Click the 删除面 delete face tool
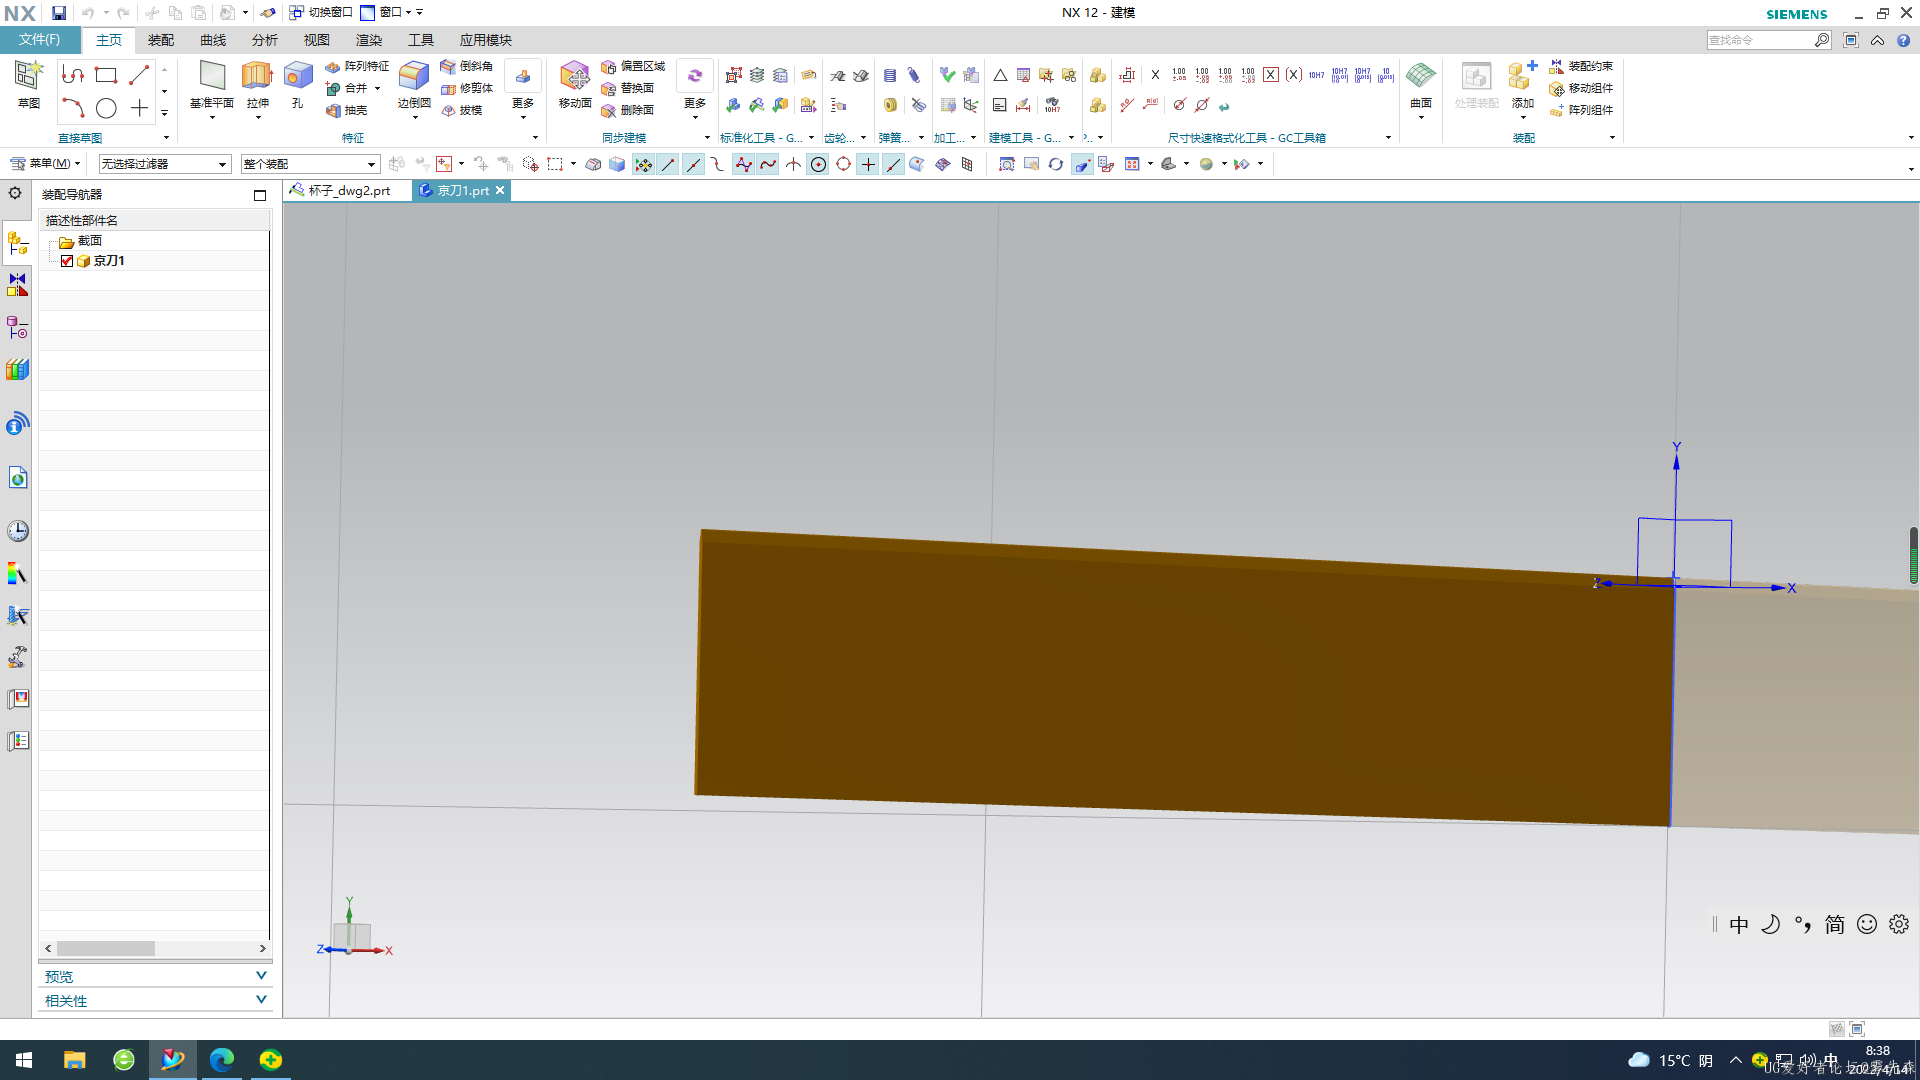Screen dimensions: 1920x1080 (x=628, y=110)
